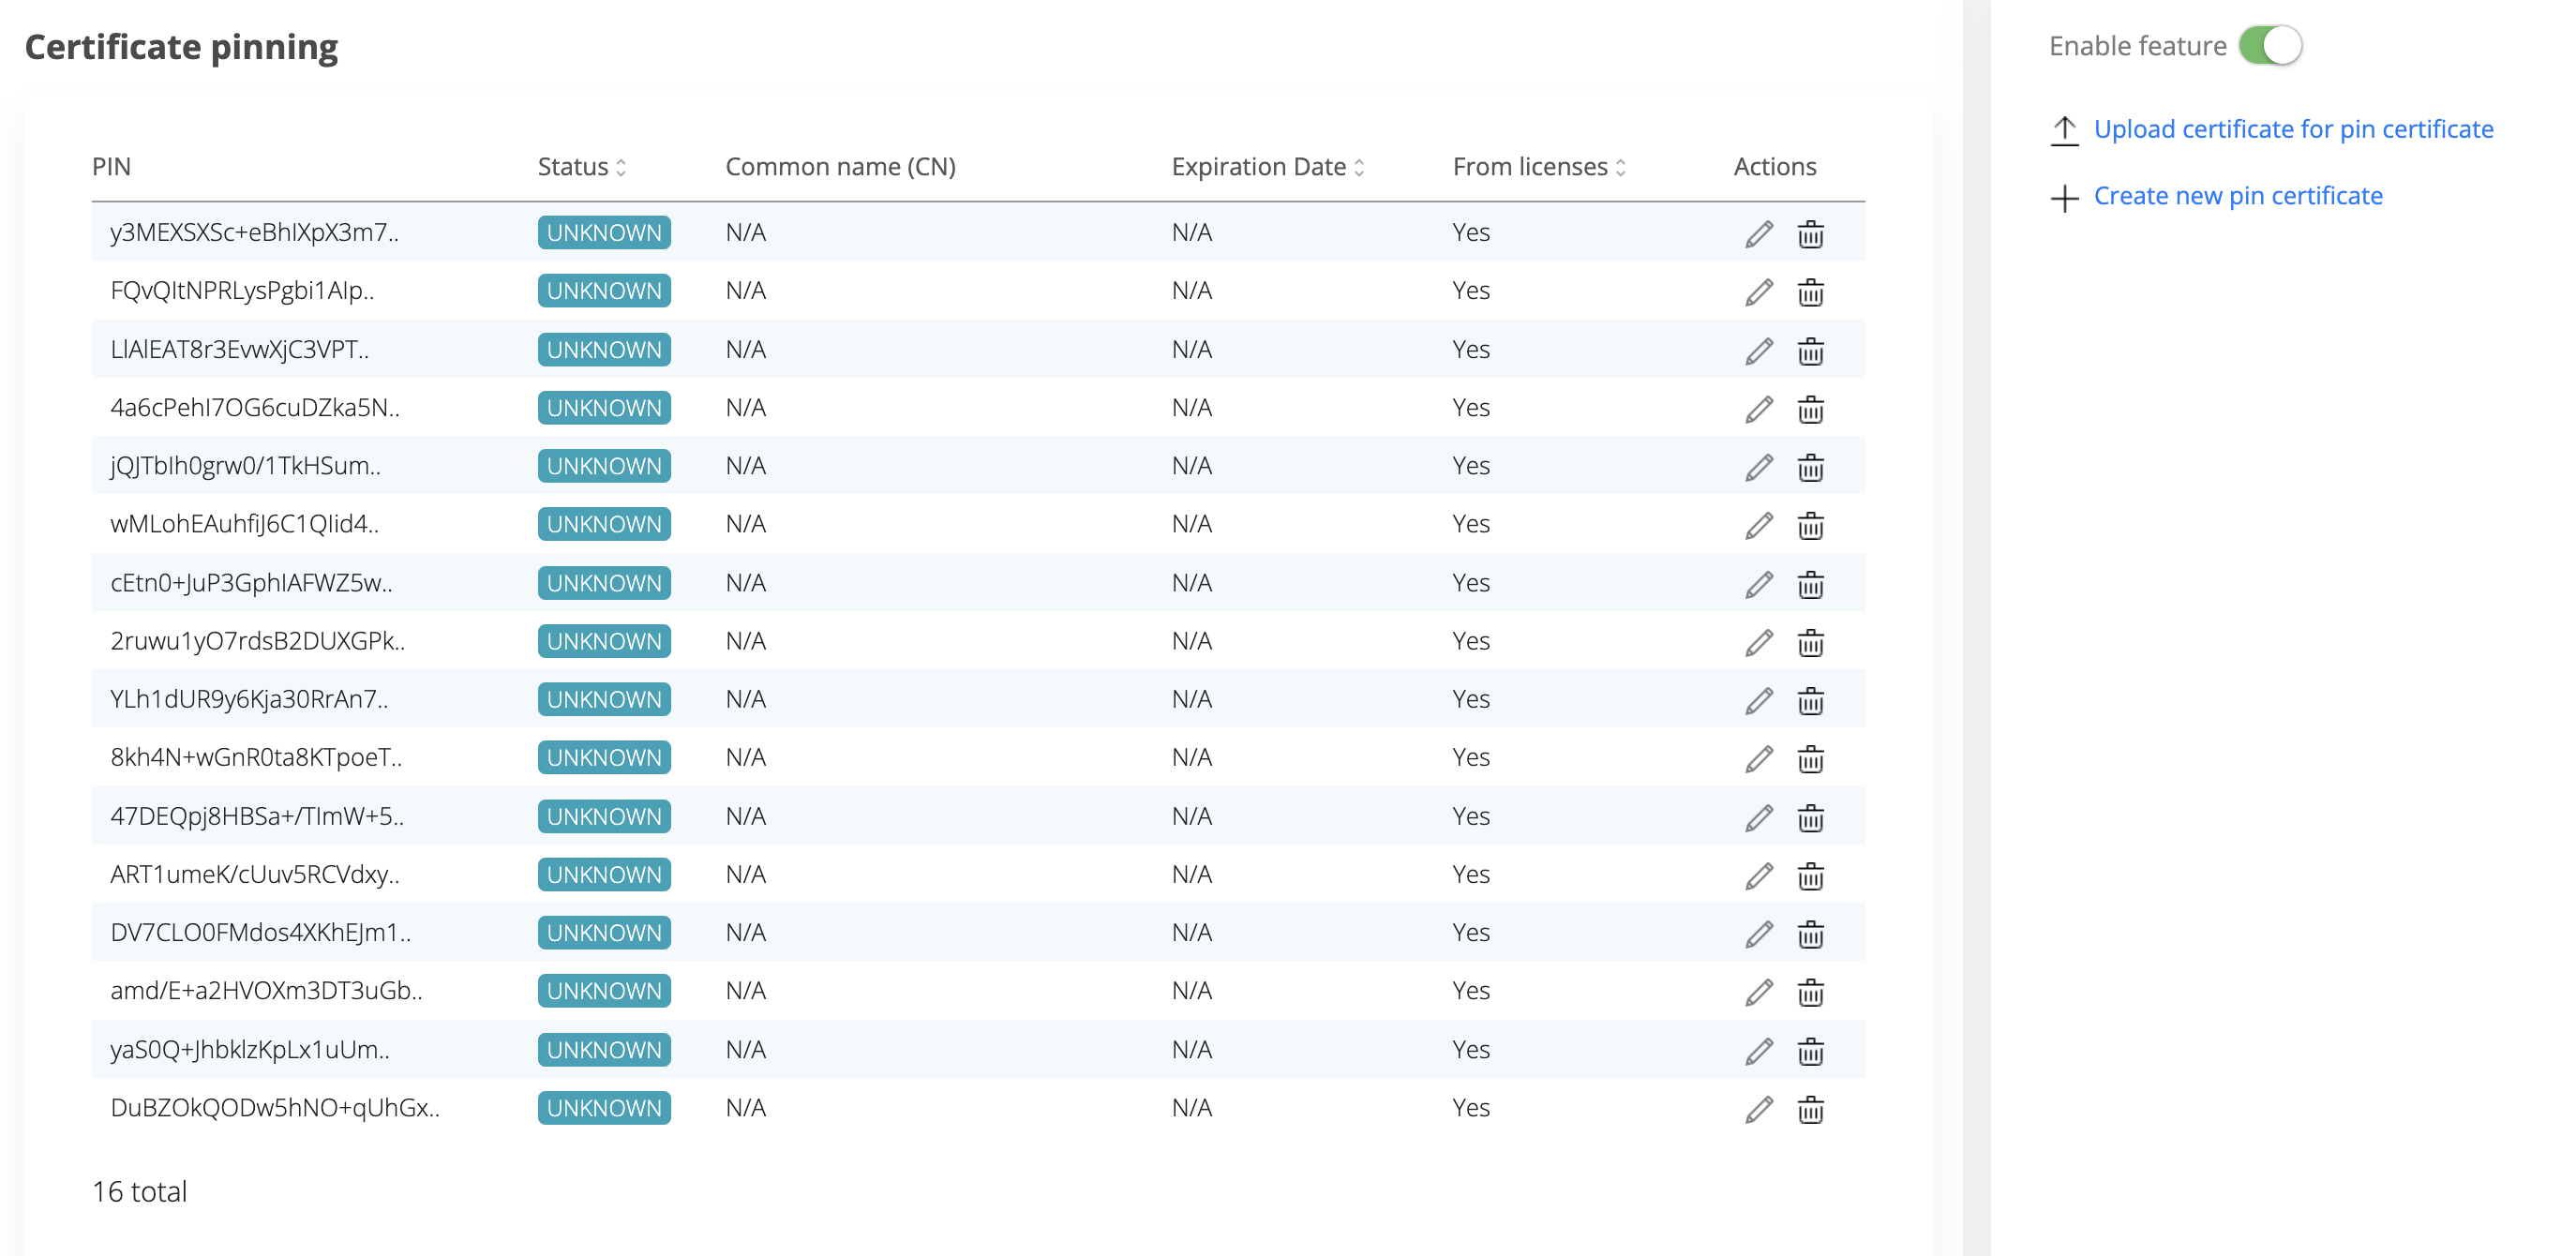
Task: Disable the Enable feature toggle
Action: pos(2270,46)
